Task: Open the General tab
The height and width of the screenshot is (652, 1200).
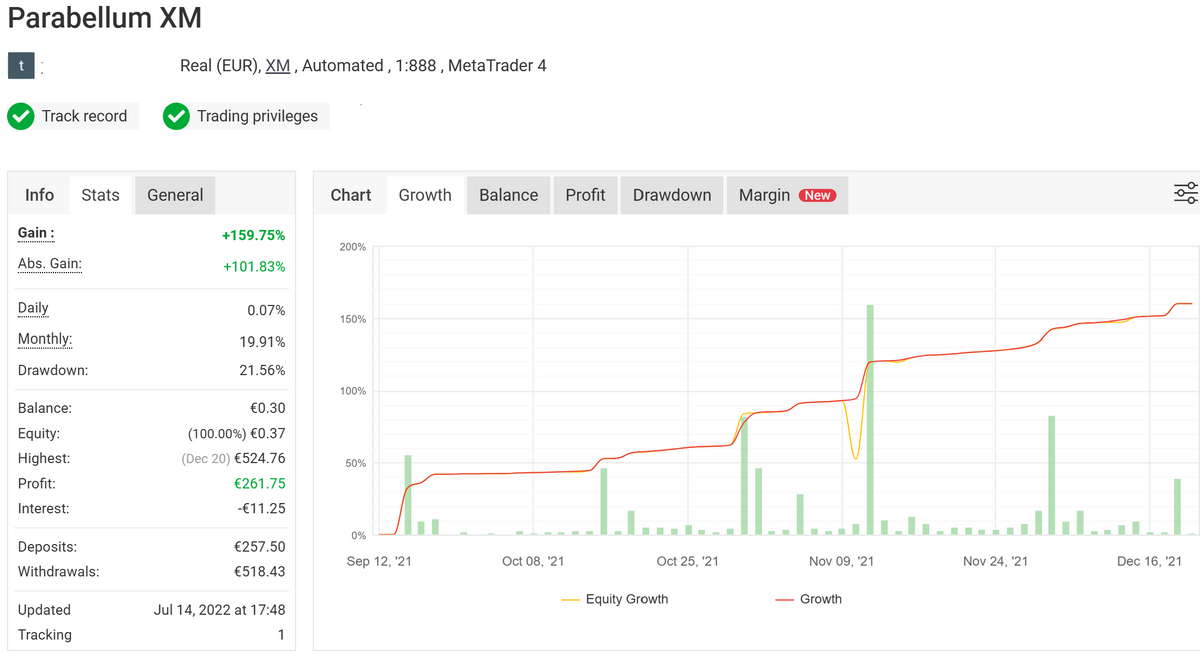Action: (x=175, y=195)
